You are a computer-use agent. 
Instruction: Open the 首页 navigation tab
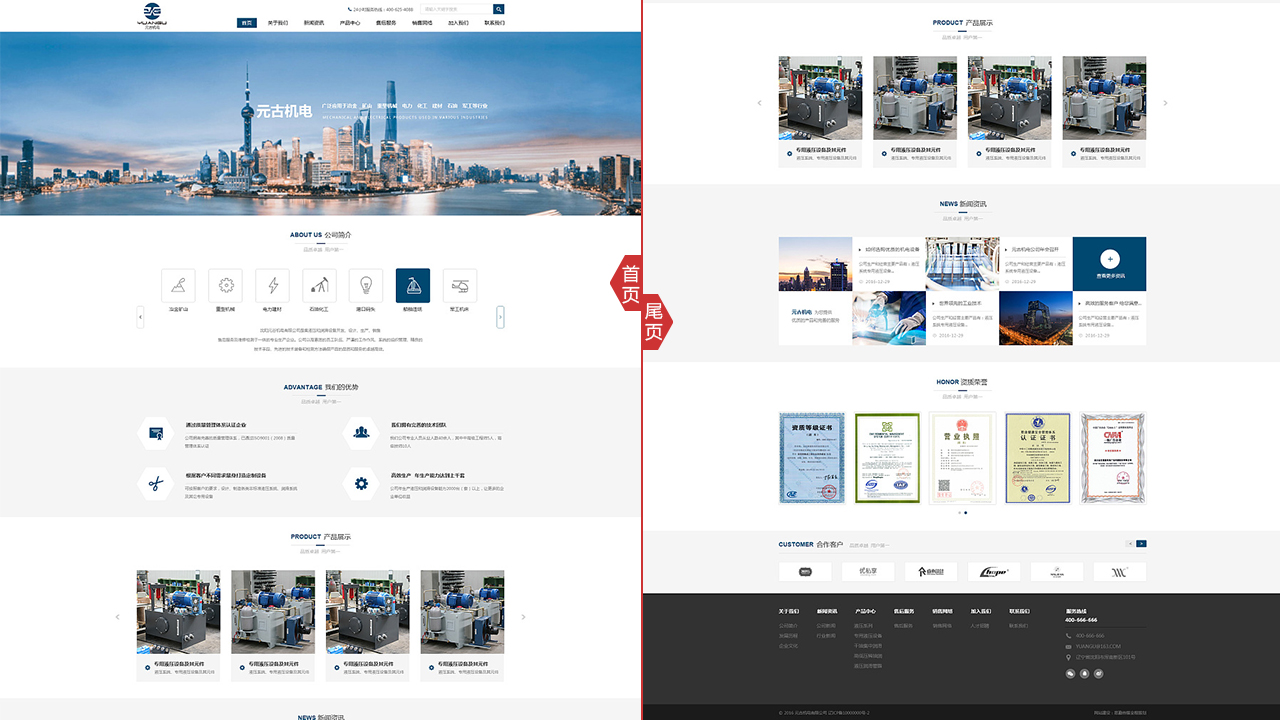pos(247,22)
